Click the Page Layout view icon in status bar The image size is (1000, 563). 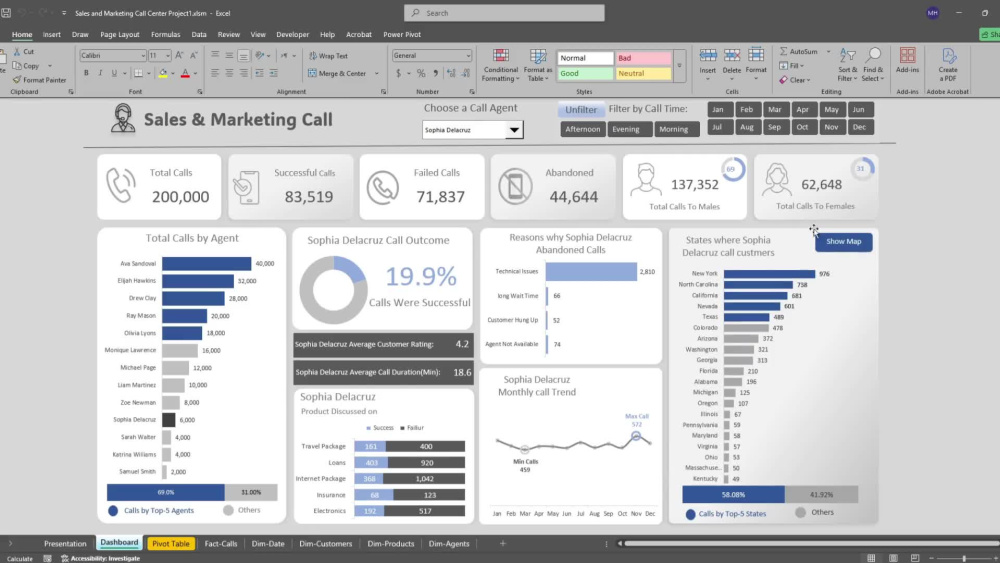893,558
